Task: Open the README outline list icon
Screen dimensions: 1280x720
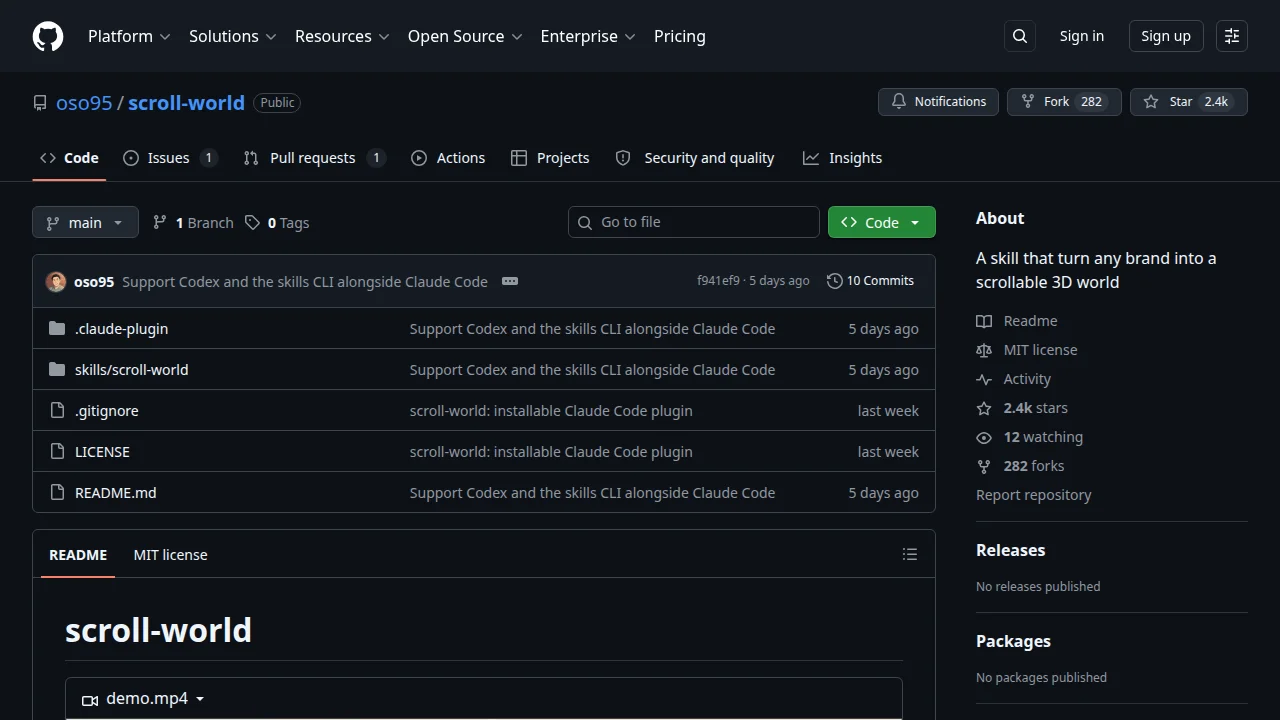Action: [x=910, y=554]
